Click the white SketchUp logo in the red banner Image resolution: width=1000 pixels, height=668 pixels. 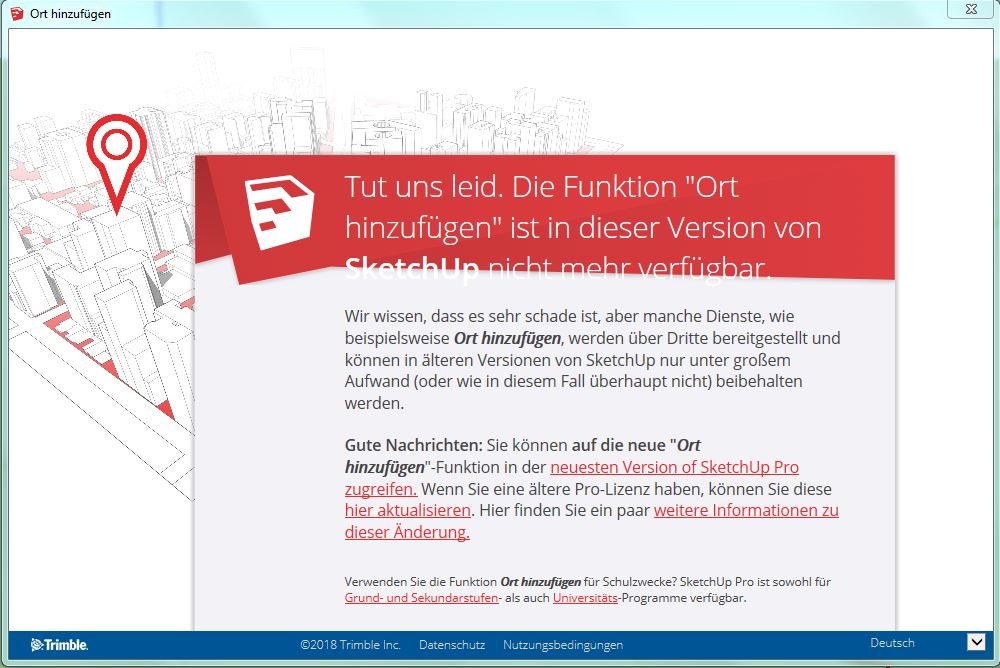click(281, 211)
